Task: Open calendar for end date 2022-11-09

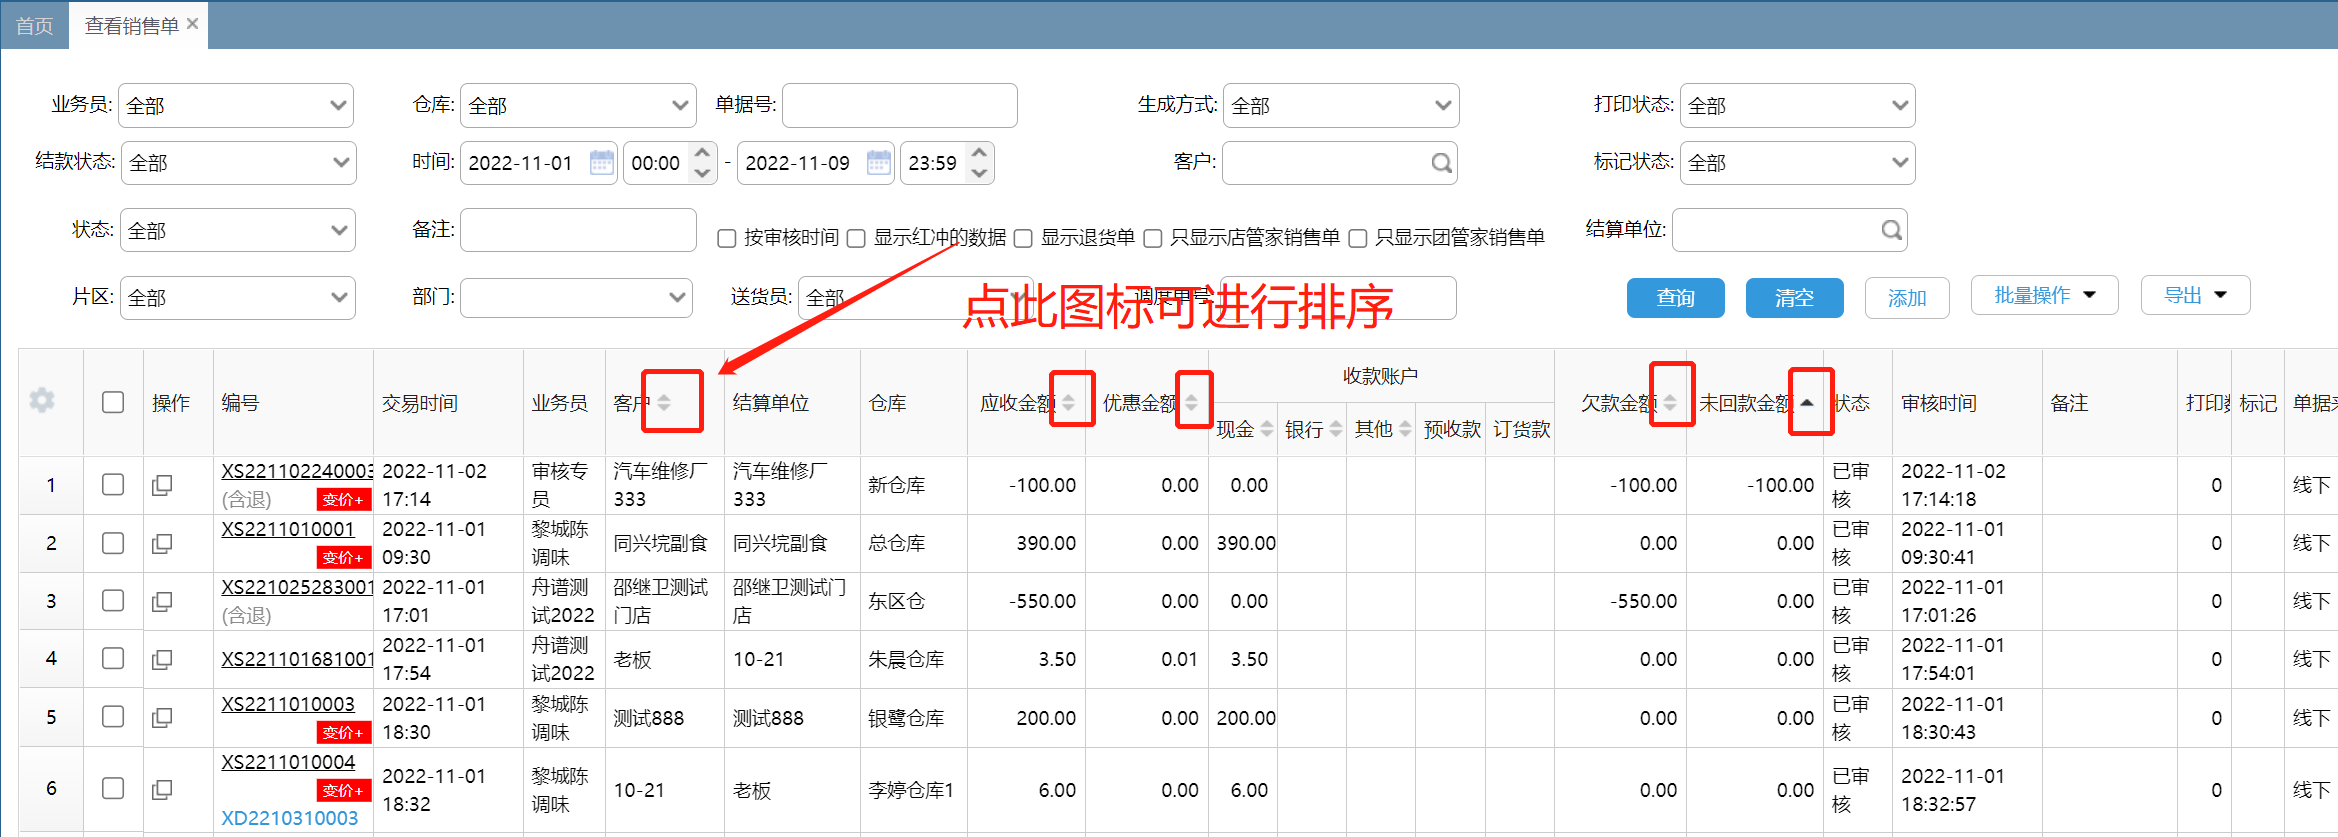Action: point(879,162)
